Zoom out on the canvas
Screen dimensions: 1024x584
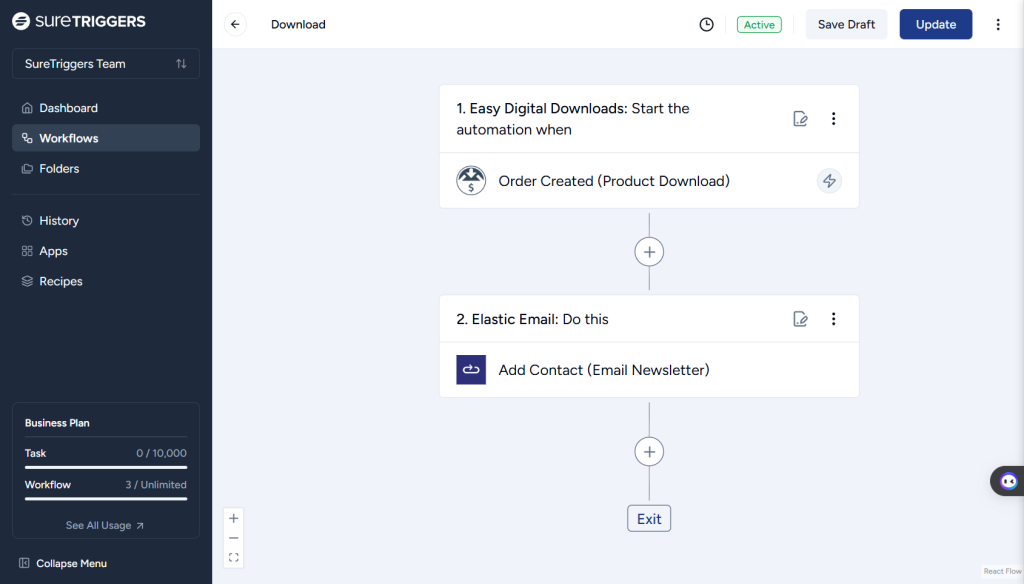click(x=233, y=538)
